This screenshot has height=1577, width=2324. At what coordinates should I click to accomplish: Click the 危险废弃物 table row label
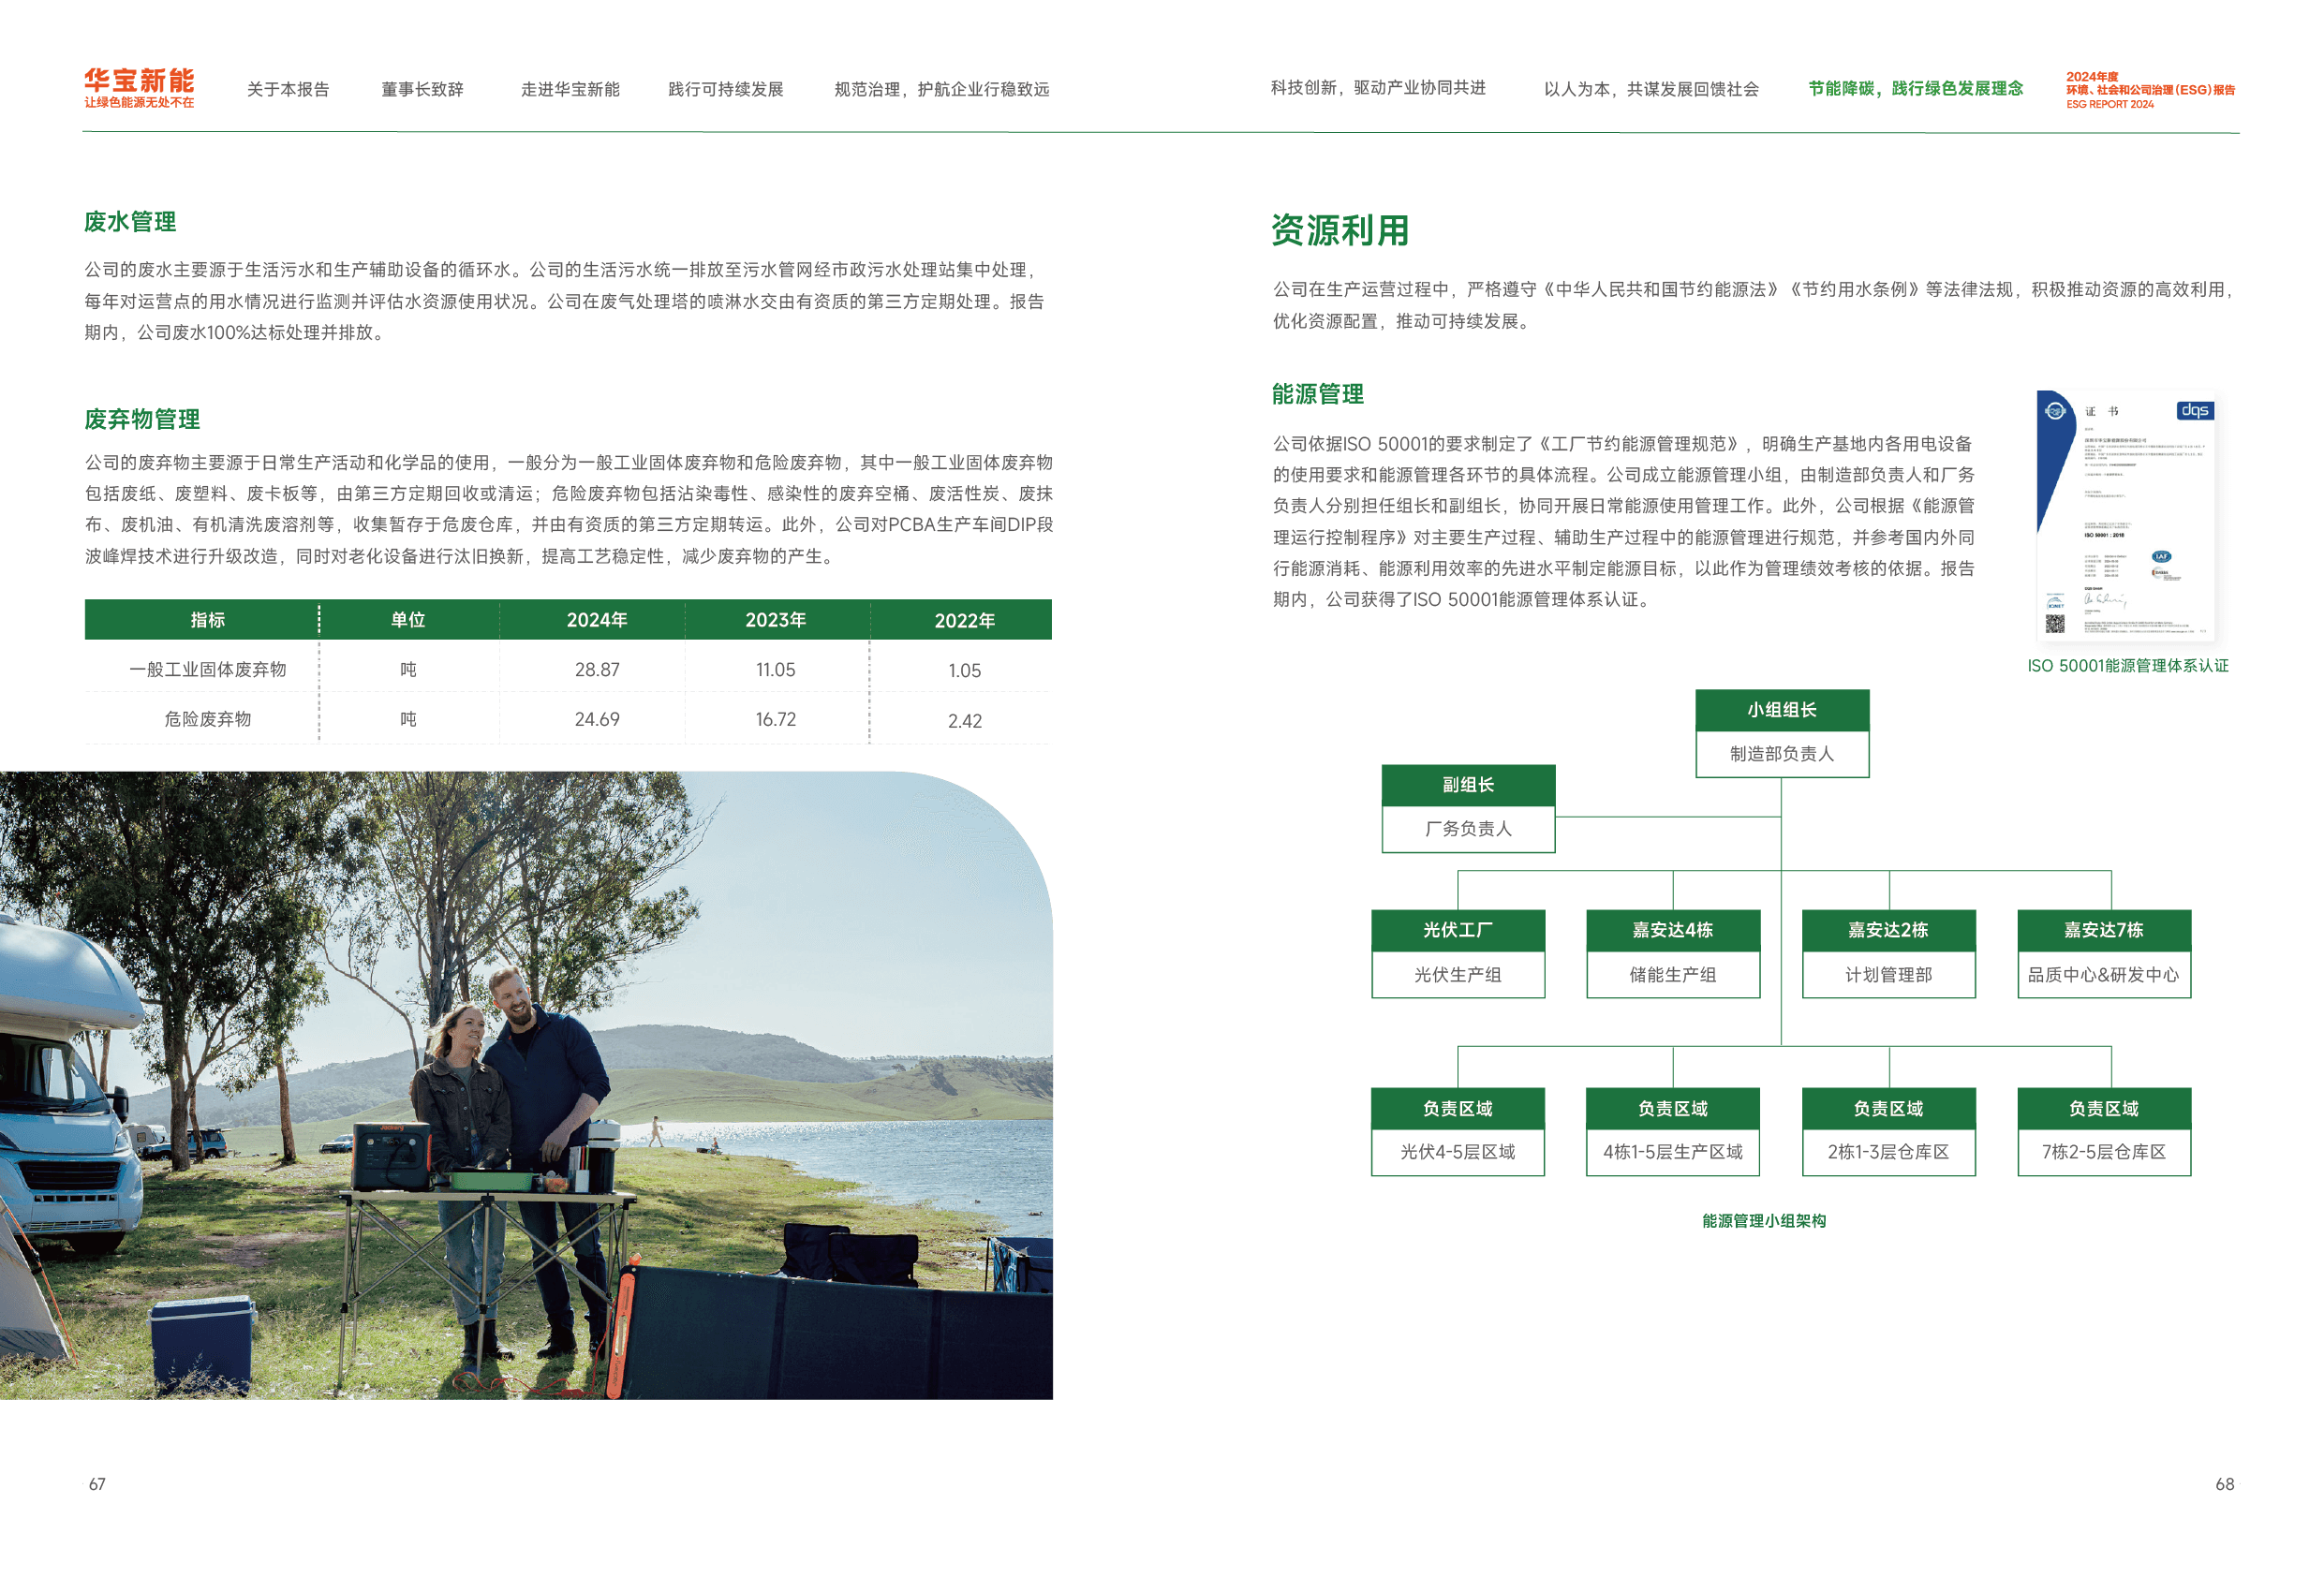[x=207, y=719]
